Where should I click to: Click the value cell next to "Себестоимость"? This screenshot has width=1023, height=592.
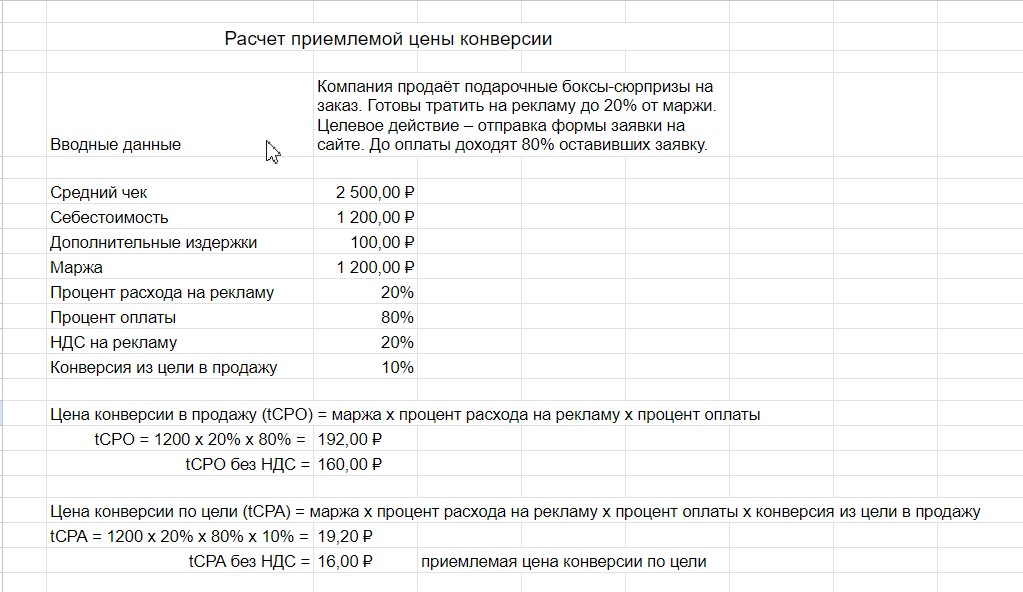coord(375,217)
